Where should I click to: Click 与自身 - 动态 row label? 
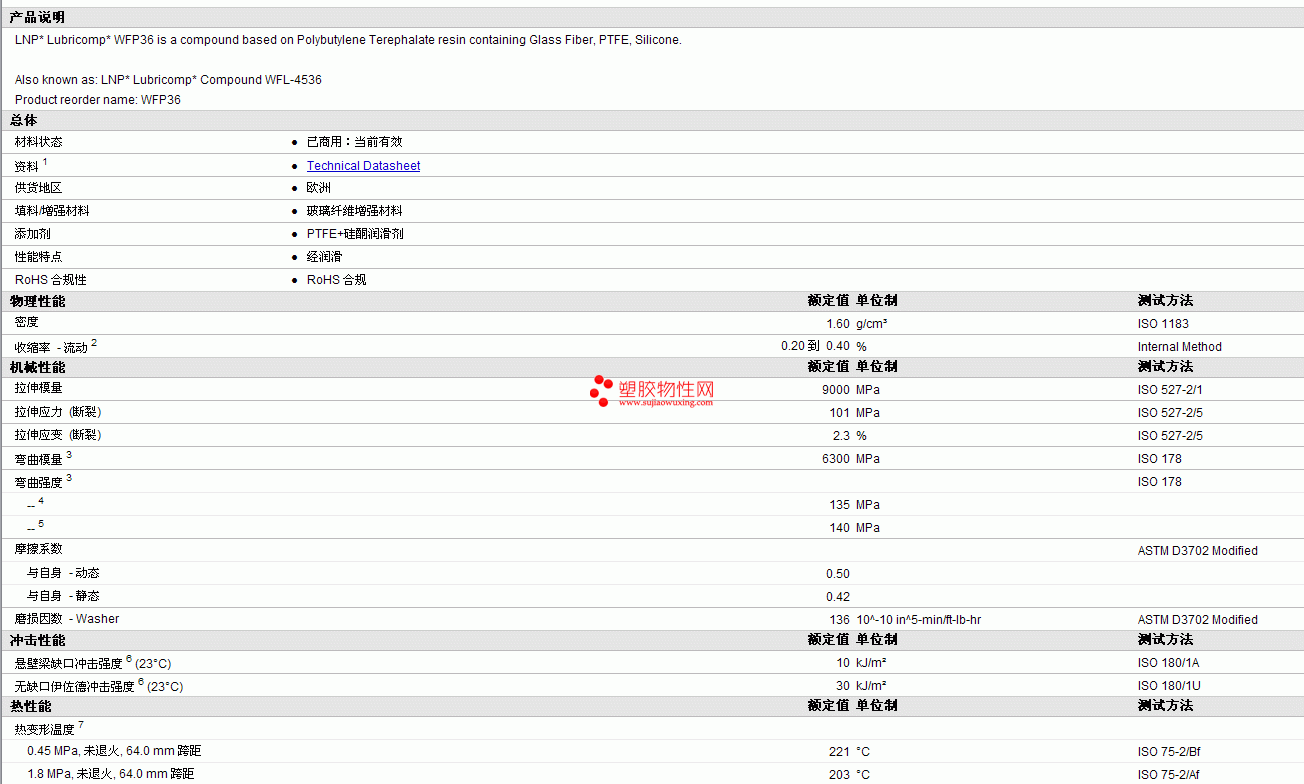(63, 574)
